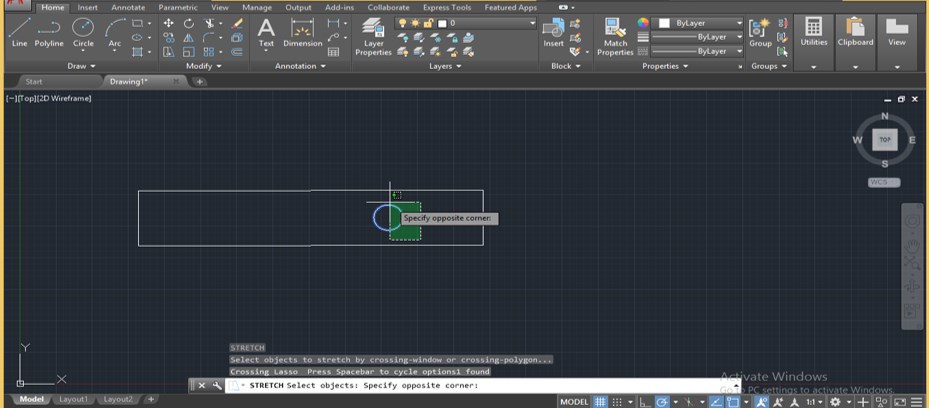929x408 pixels.
Task: Add a new drawing tab
Action: [200, 82]
